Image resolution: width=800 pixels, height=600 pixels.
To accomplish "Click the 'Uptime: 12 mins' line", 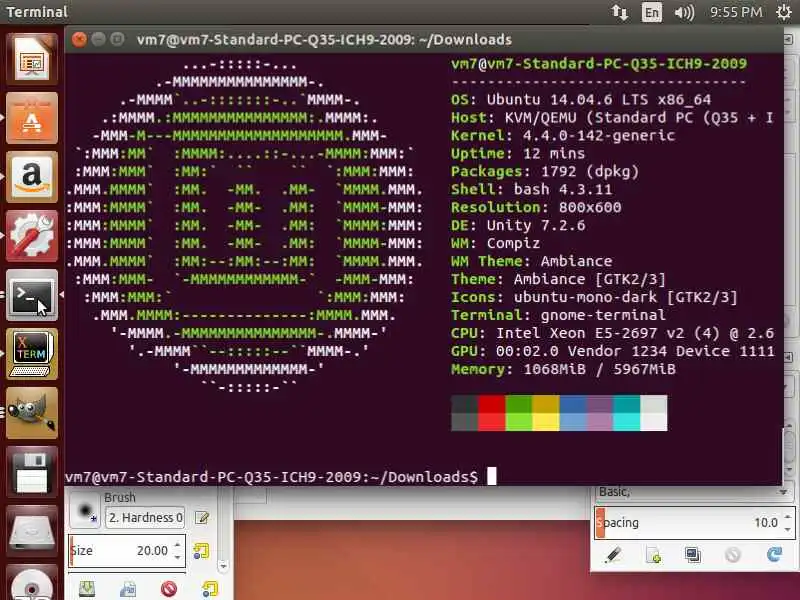I will [518, 153].
